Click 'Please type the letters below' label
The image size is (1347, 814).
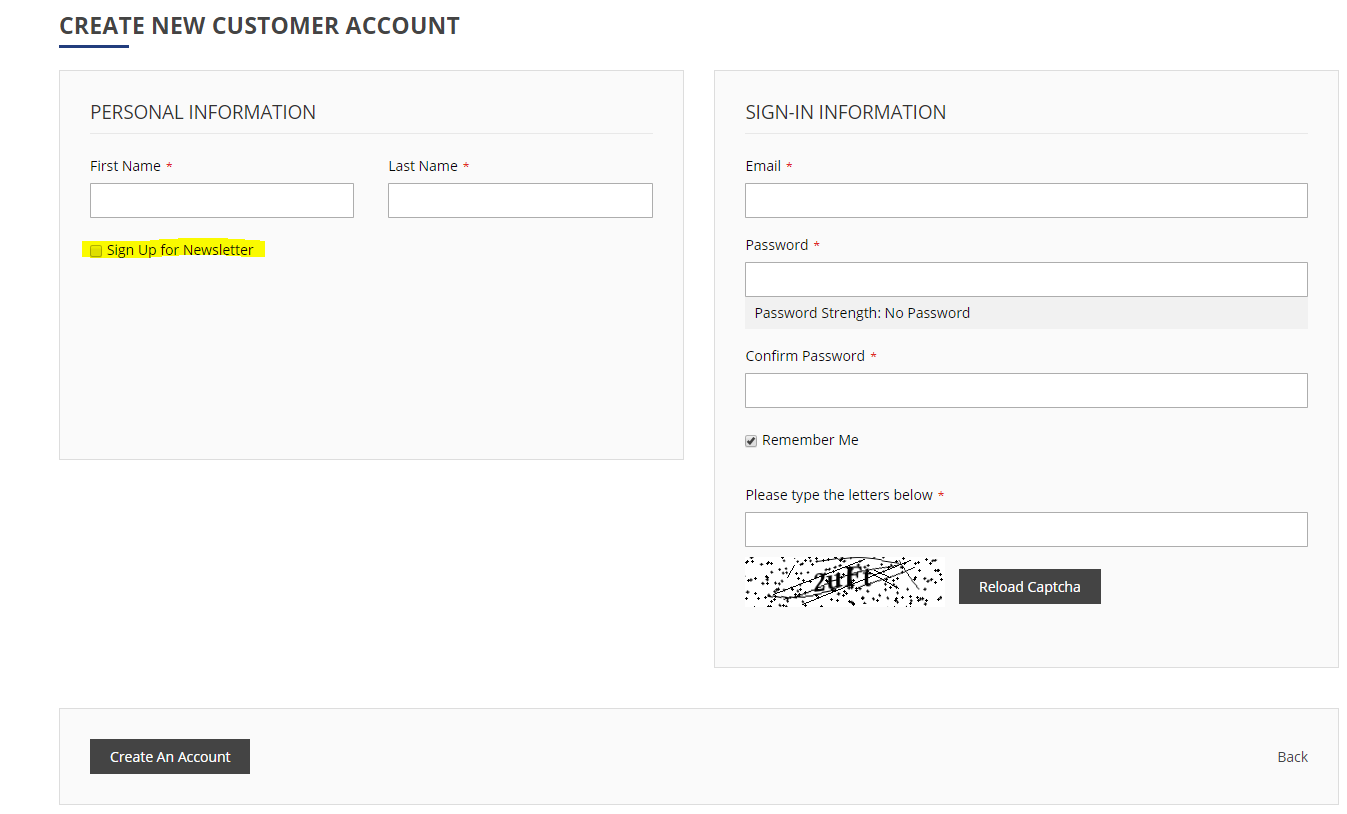coord(839,495)
